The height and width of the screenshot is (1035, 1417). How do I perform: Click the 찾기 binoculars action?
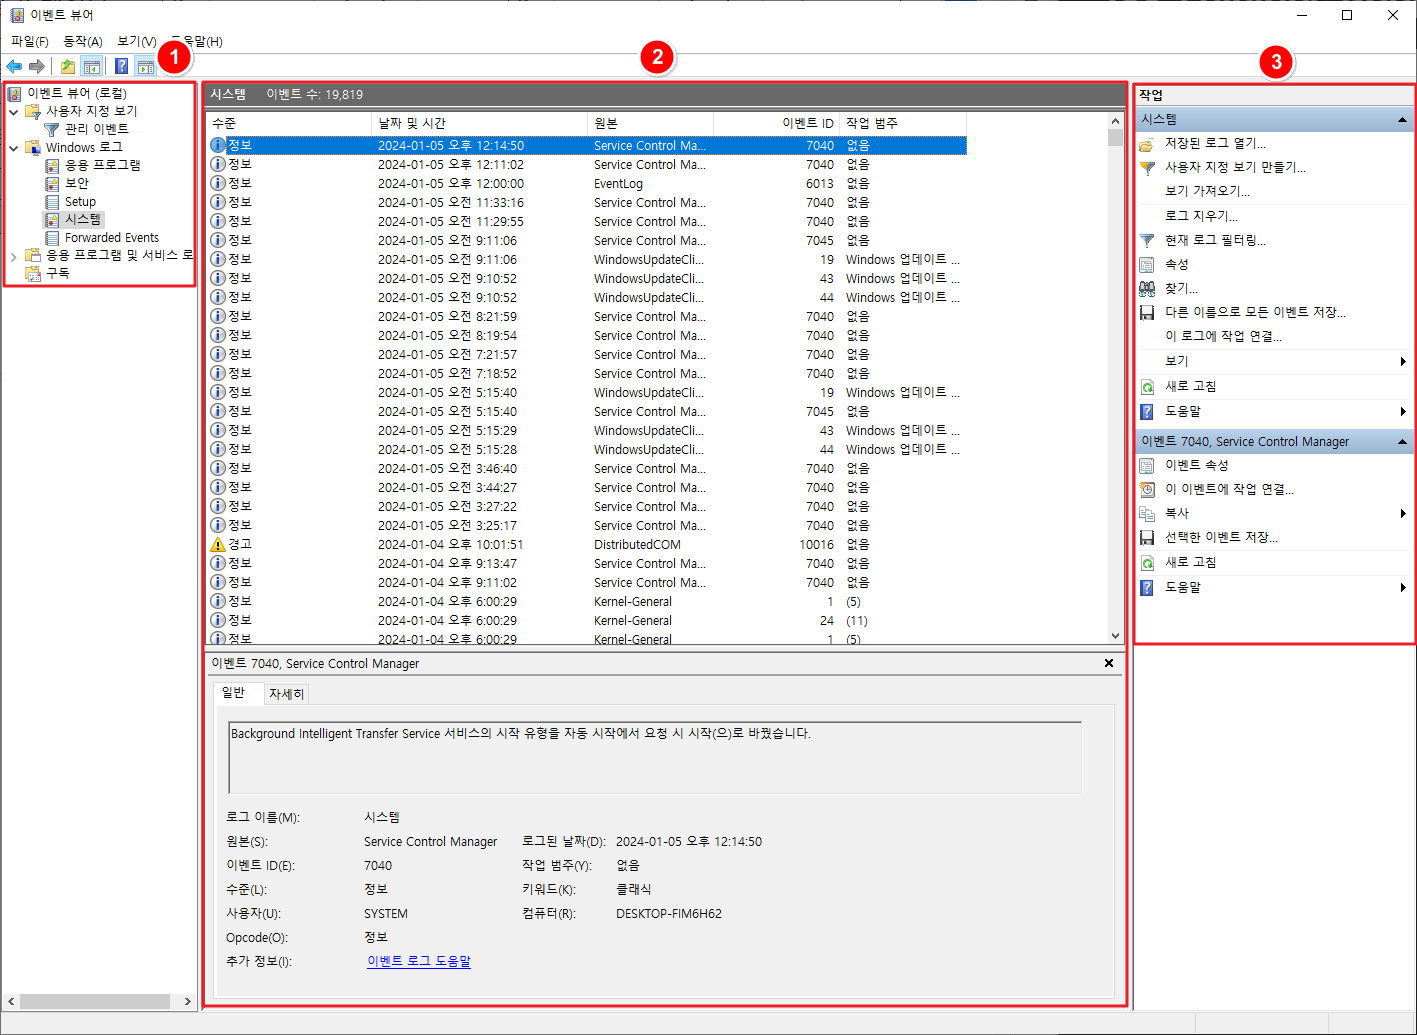tap(1181, 288)
